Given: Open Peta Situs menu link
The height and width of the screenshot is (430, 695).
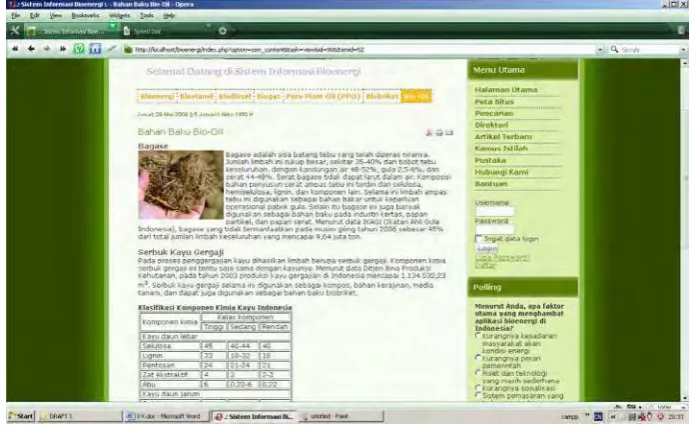Looking at the screenshot, I should coord(494,102).
